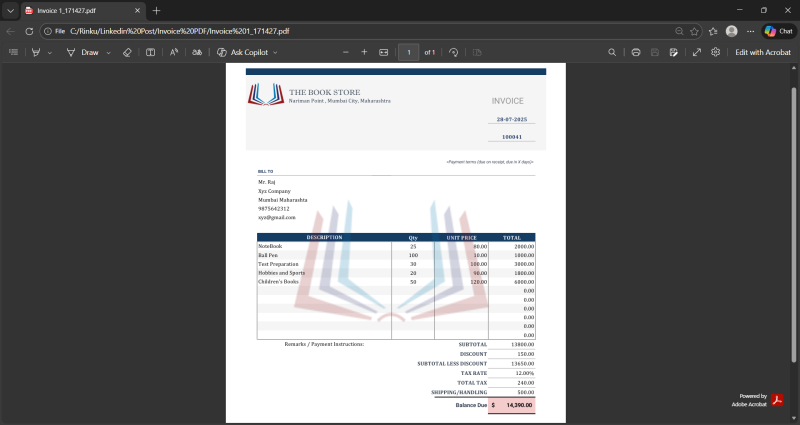Open PDF viewer settings gear

(x=715, y=52)
